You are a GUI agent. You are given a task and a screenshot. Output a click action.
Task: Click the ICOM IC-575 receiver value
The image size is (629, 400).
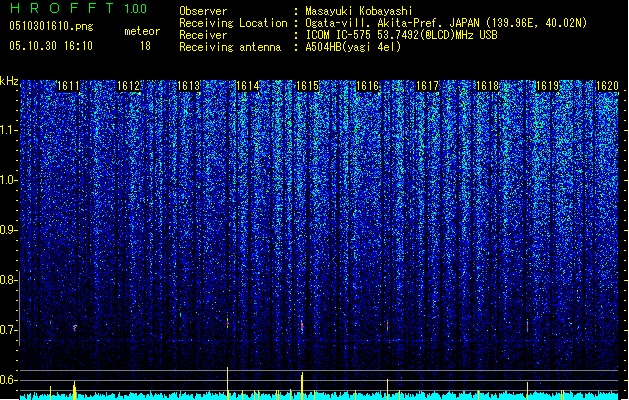point(402,35)
